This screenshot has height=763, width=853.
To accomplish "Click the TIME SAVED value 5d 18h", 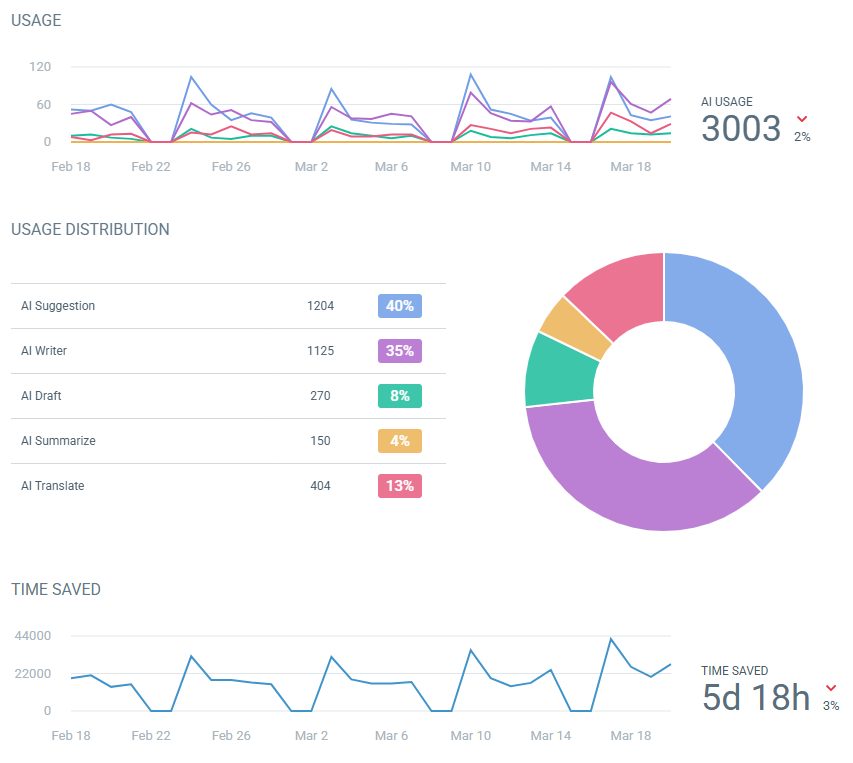I will tap(755, 697).
